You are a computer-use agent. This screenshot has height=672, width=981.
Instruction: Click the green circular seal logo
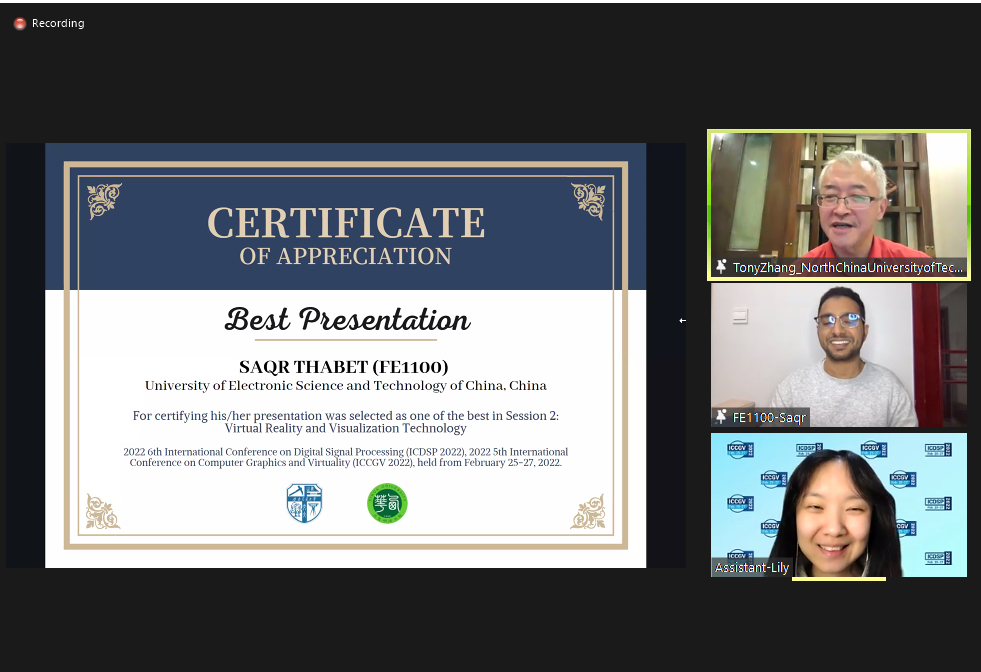pyautogui.click(x=387, y=503)
